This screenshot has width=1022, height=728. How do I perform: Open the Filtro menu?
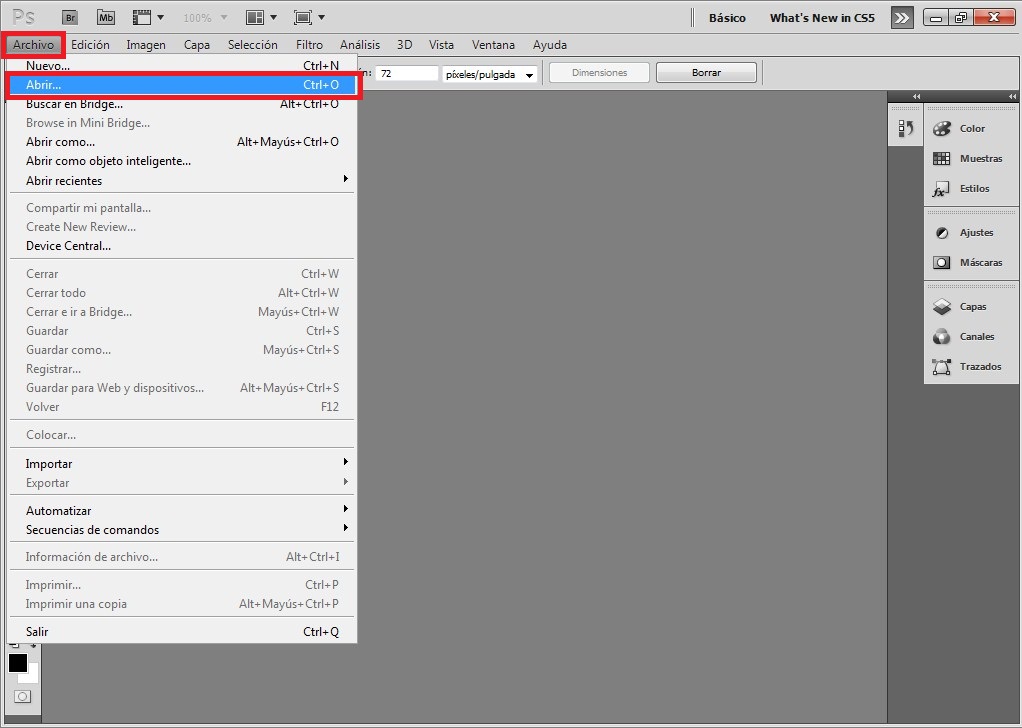click(309, 45)
